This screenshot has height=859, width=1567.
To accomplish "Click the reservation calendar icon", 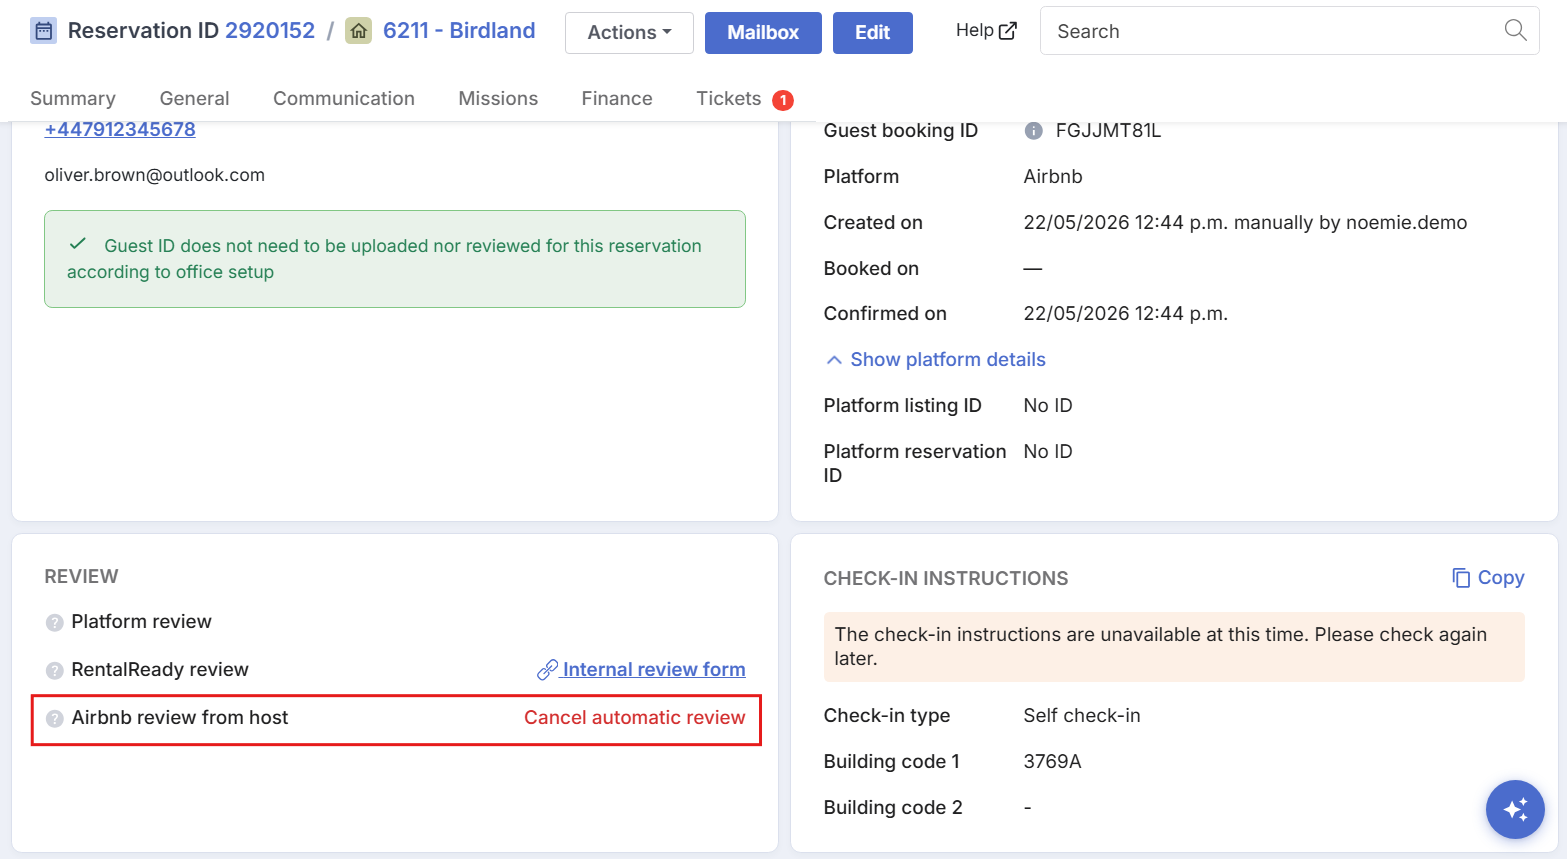I will (x=43, y=31).
